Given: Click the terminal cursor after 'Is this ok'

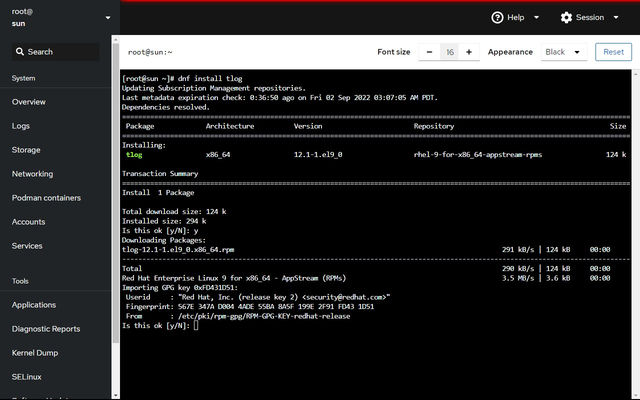Looking at the screenshot, I should point(196,325).
